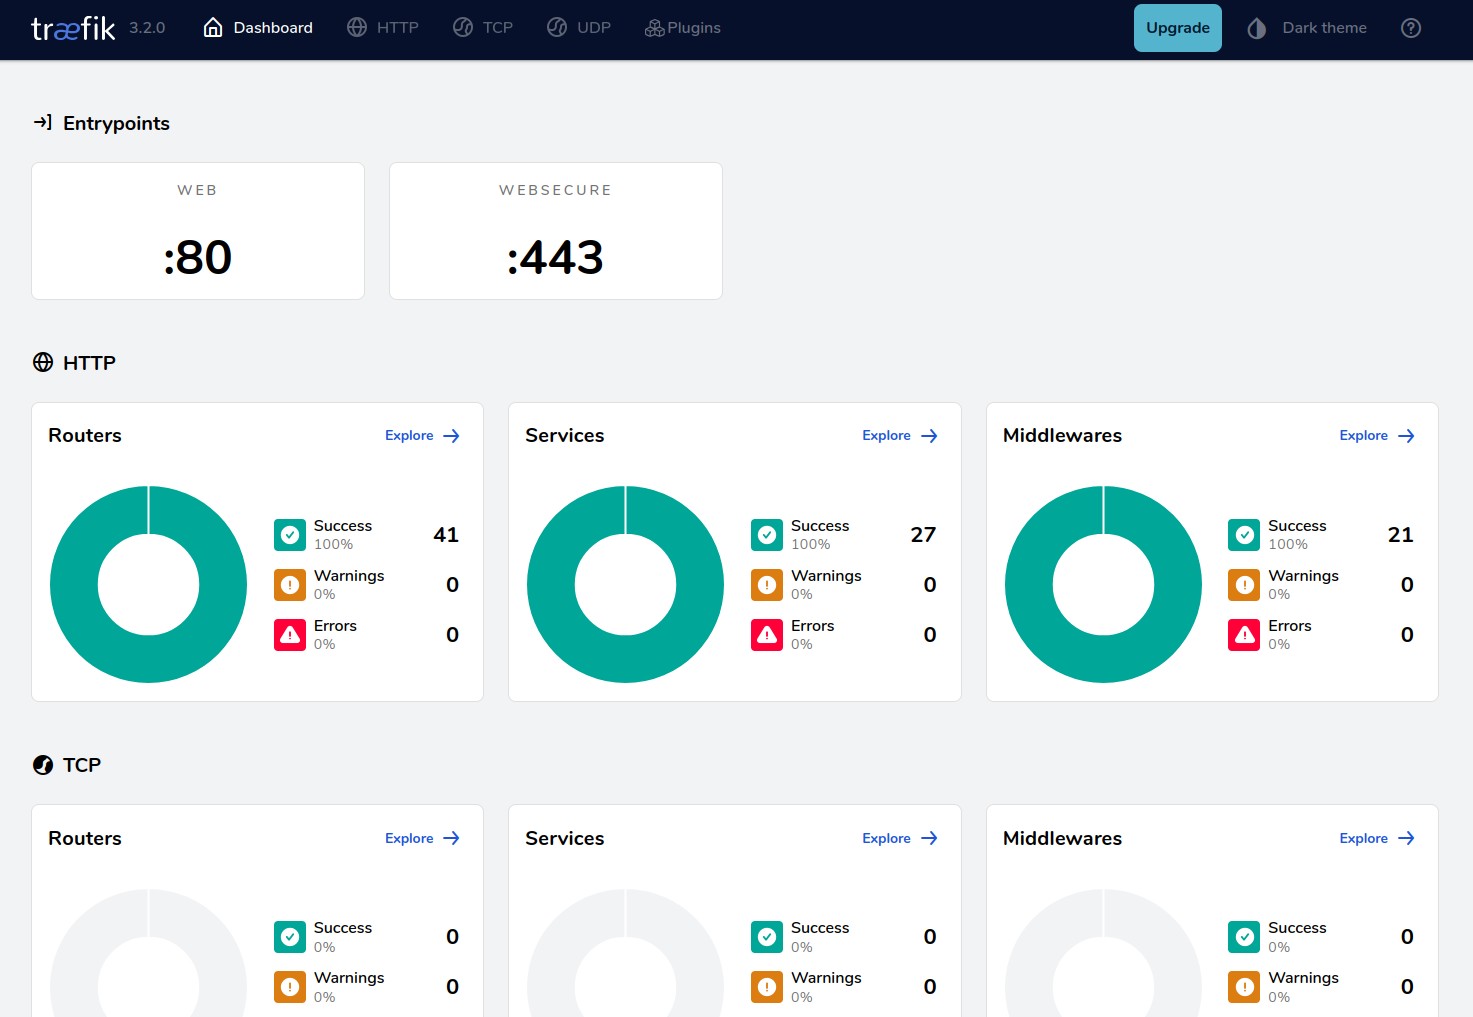Click HTTP Routers success check icon

click(x=290, y=535)
